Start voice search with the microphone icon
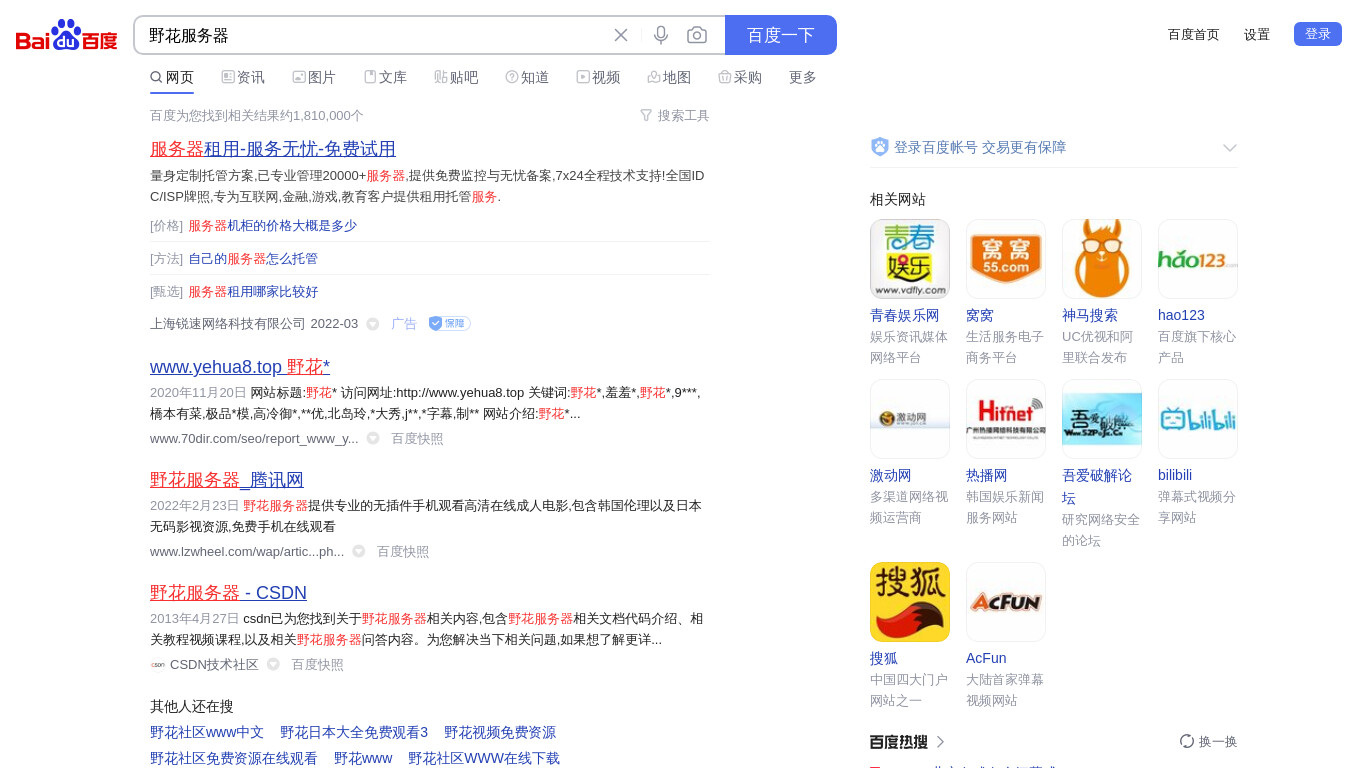 tap(661, 35)
